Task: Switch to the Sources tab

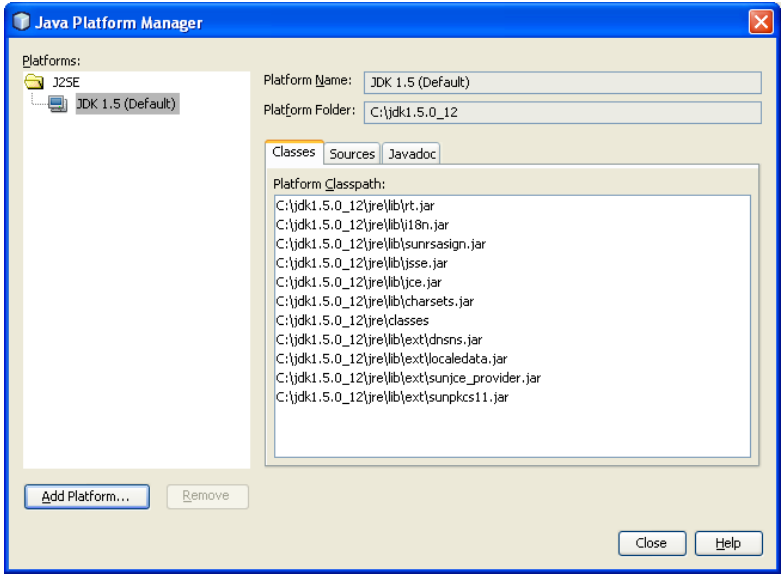Action: coord(352,154)
